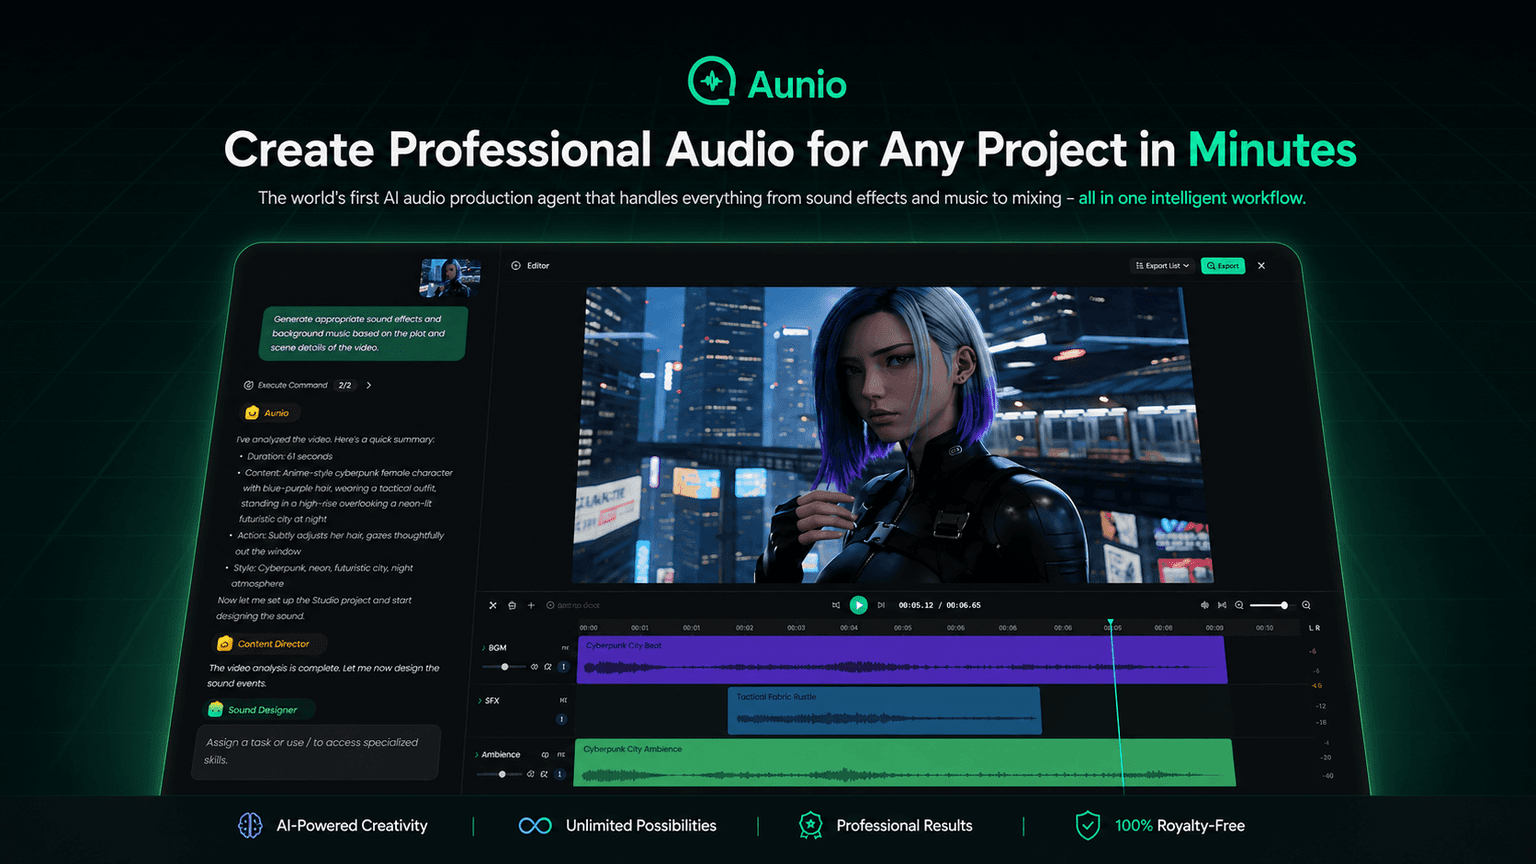Click the split tool icon in timeline toolbar

[x=492, y=605]
